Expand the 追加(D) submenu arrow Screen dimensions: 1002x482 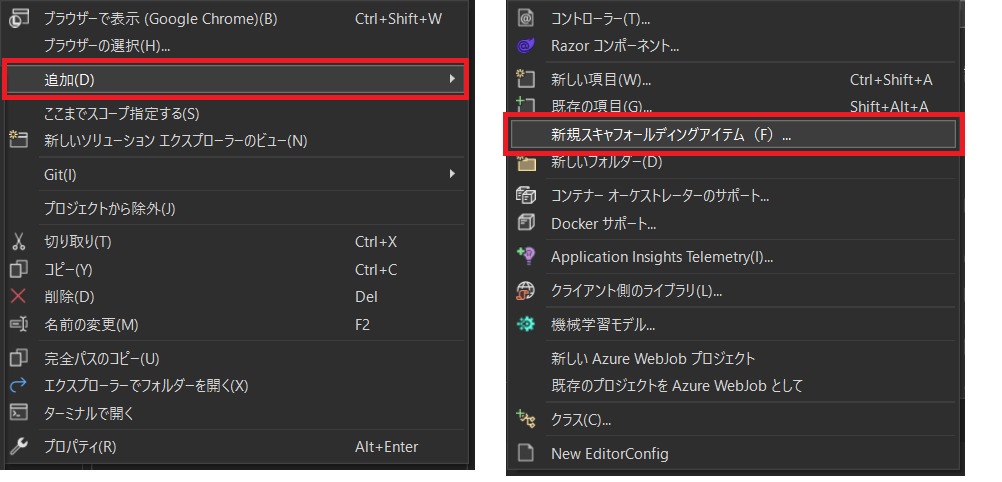click(x=452, y=79)
